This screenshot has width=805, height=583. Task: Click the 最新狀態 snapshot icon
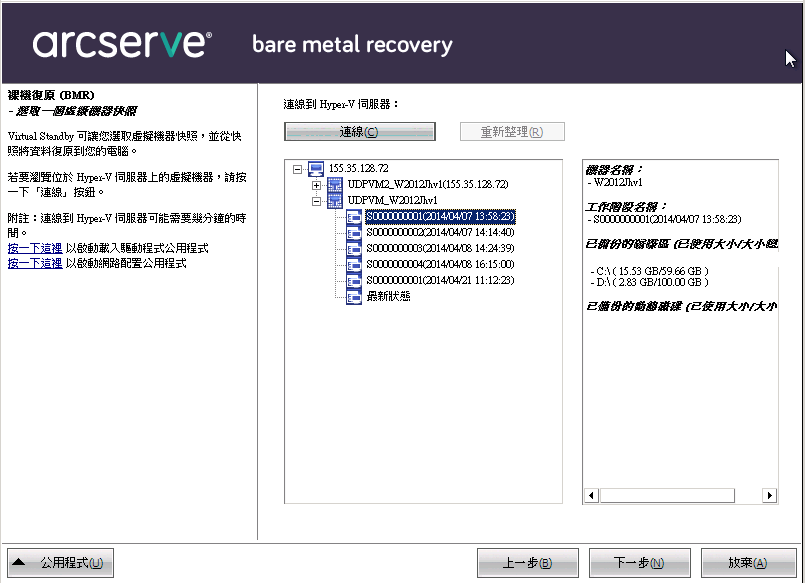(354, 296)
